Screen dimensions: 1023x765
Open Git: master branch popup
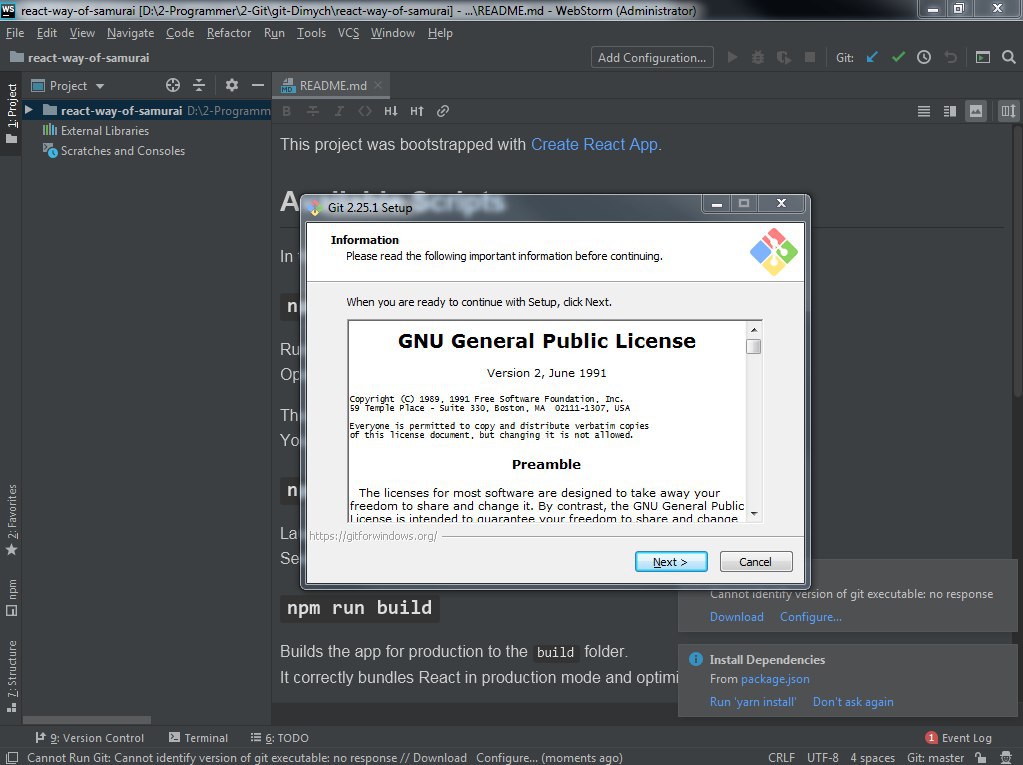coord(935,757)
